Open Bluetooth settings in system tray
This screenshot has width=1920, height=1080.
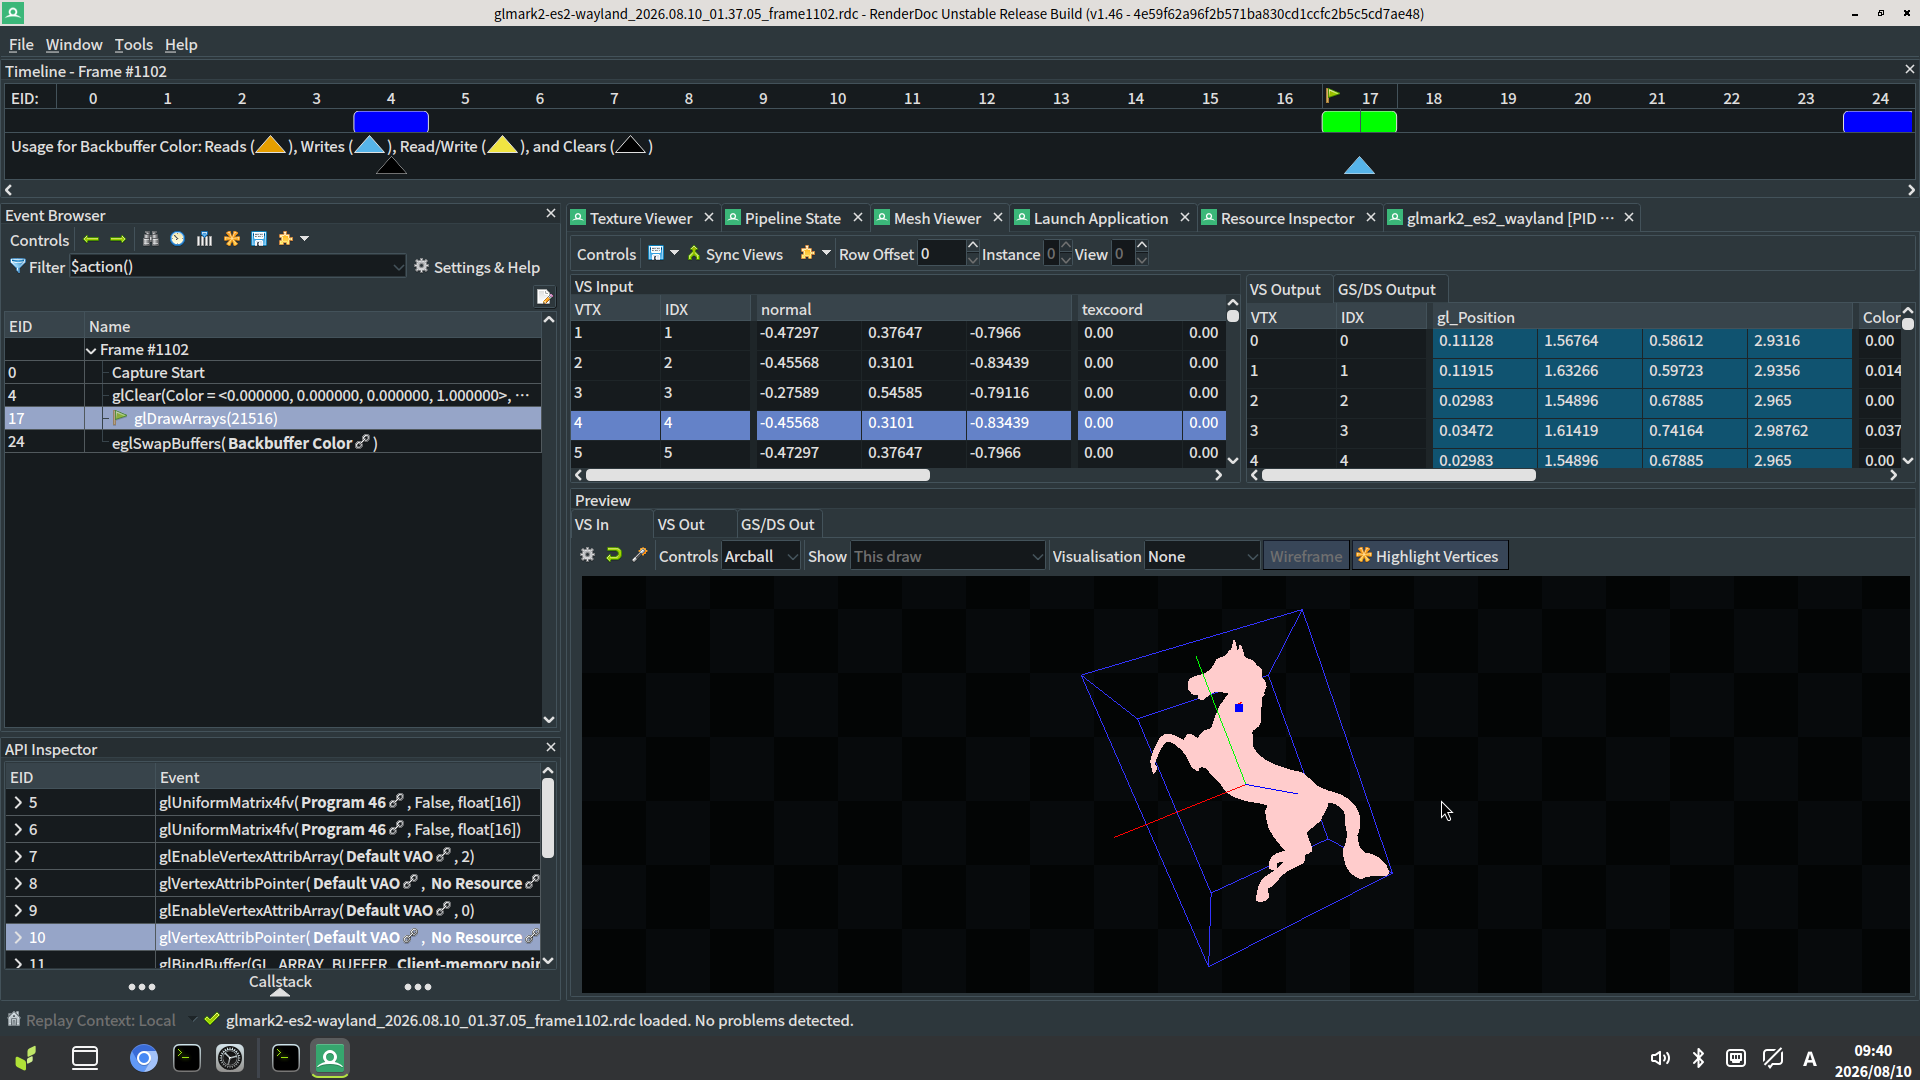(1698, 1058)
